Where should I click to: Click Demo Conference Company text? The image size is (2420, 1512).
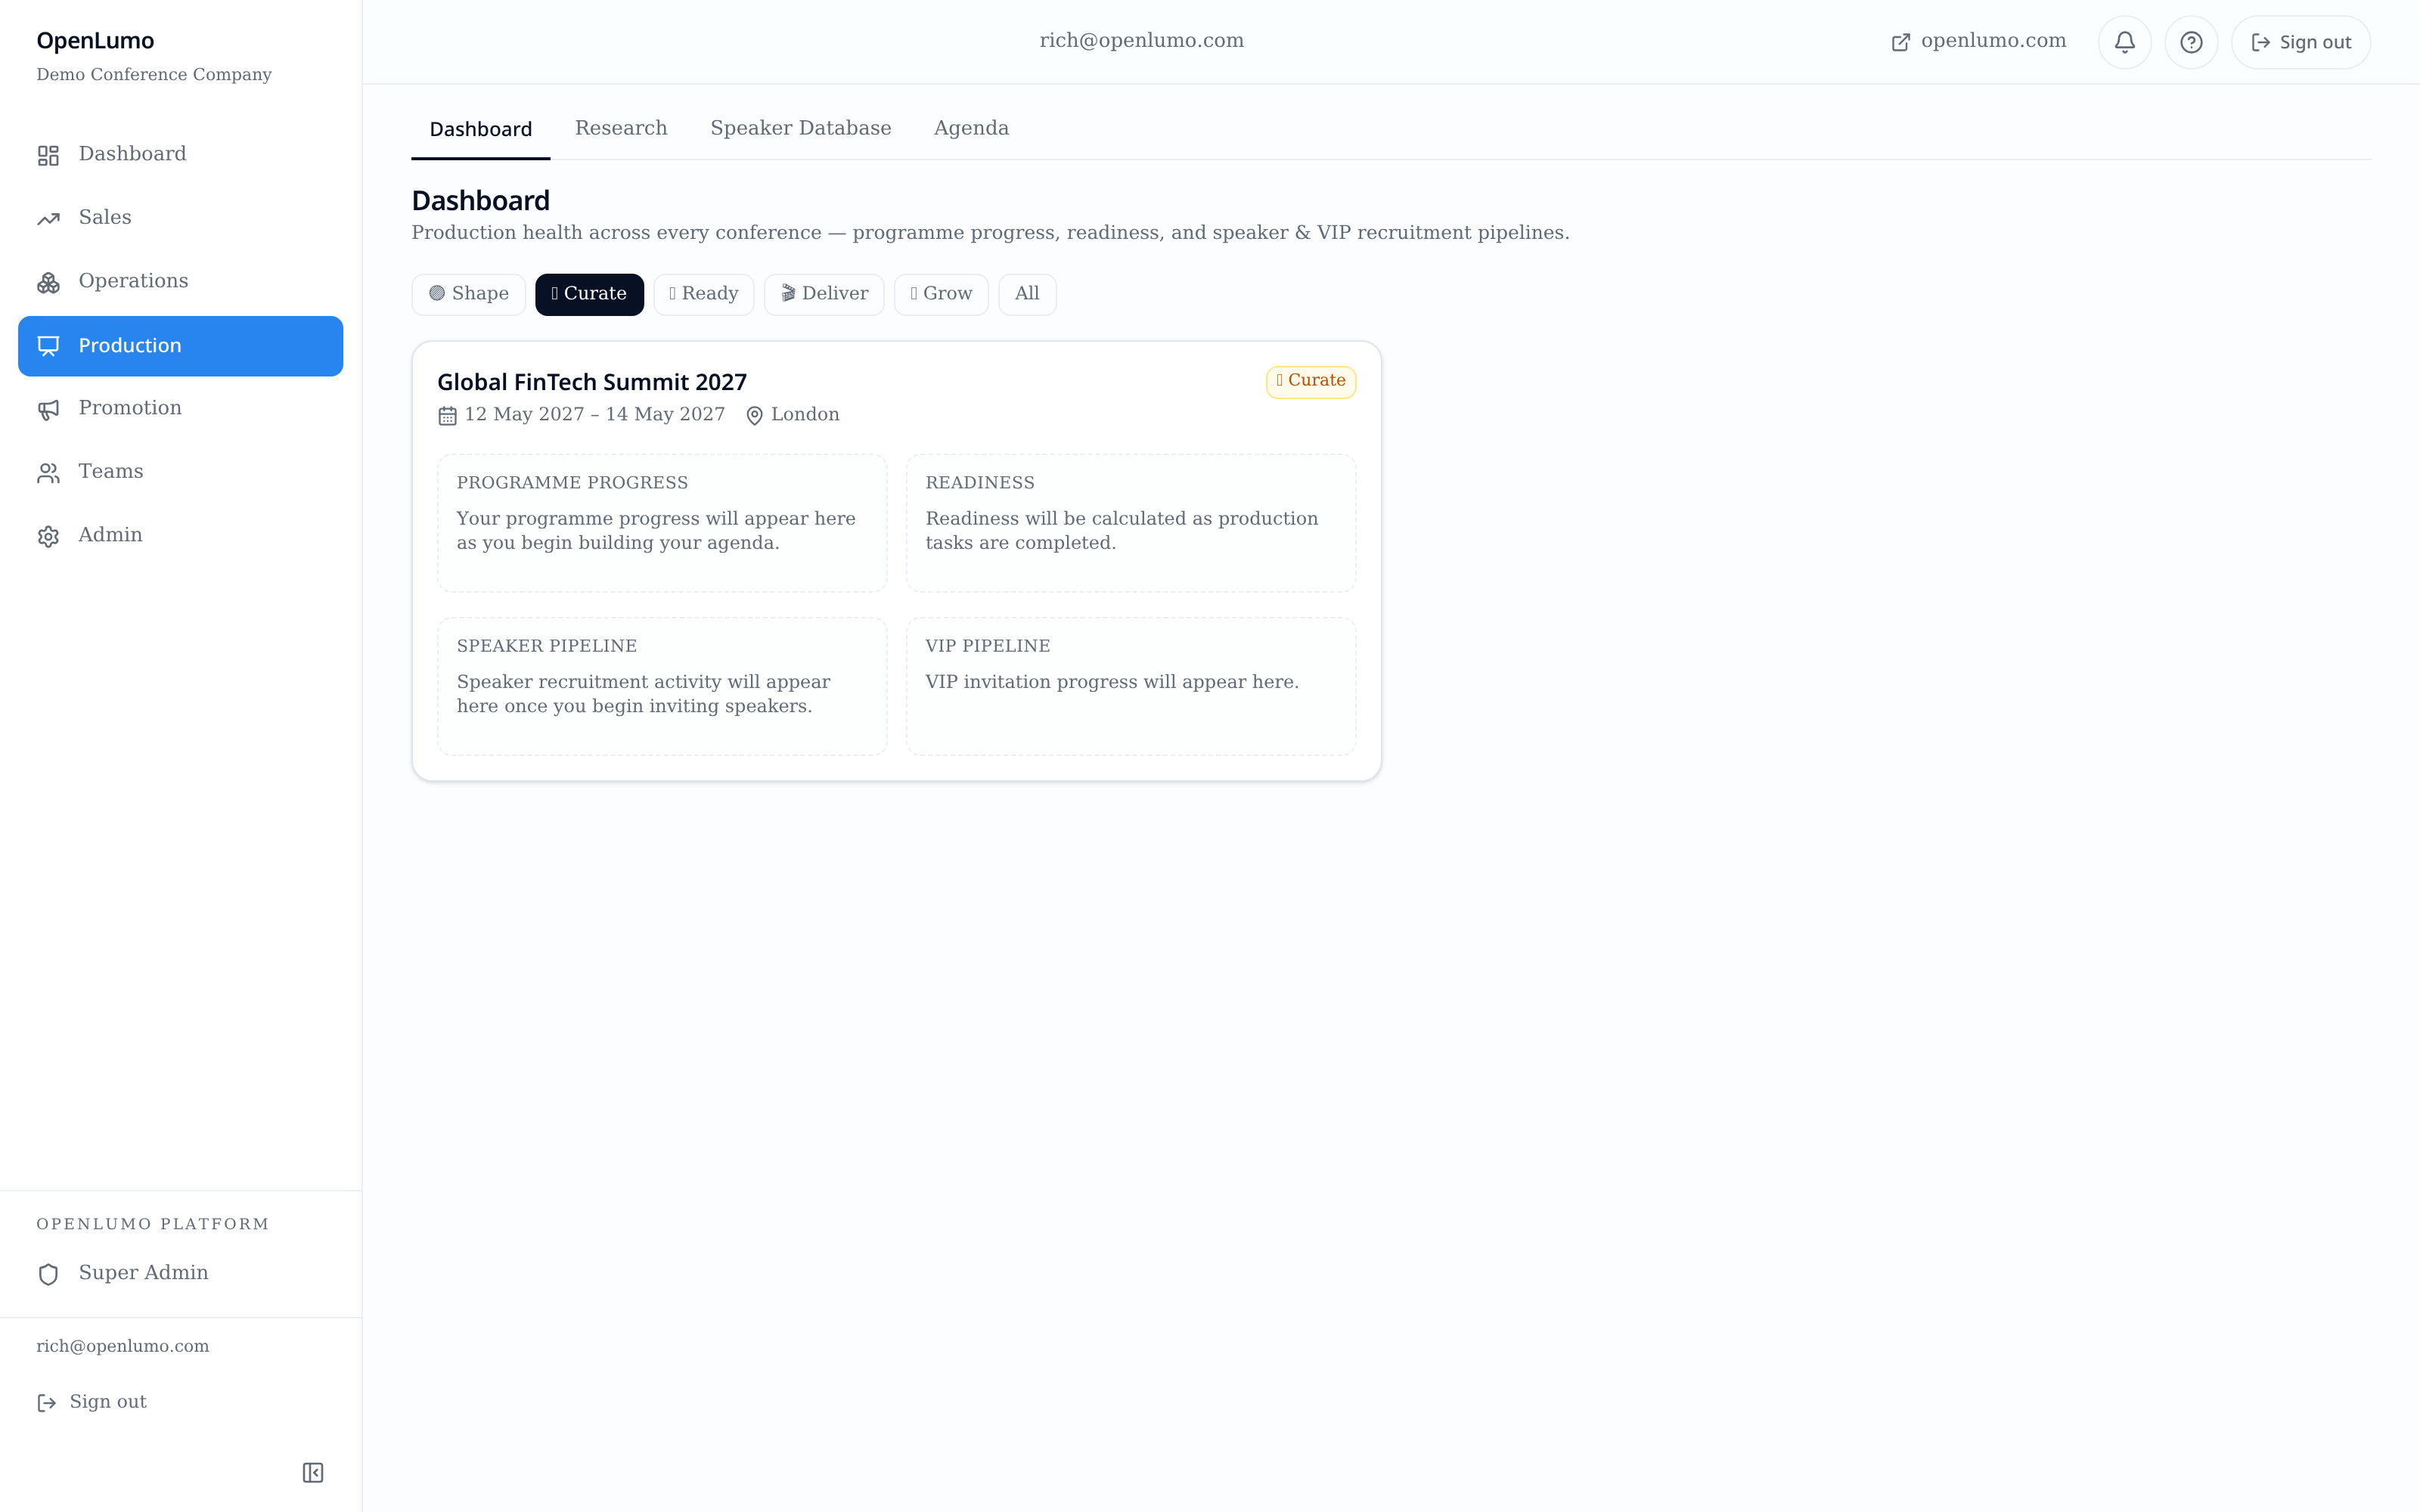coord(154,75)
